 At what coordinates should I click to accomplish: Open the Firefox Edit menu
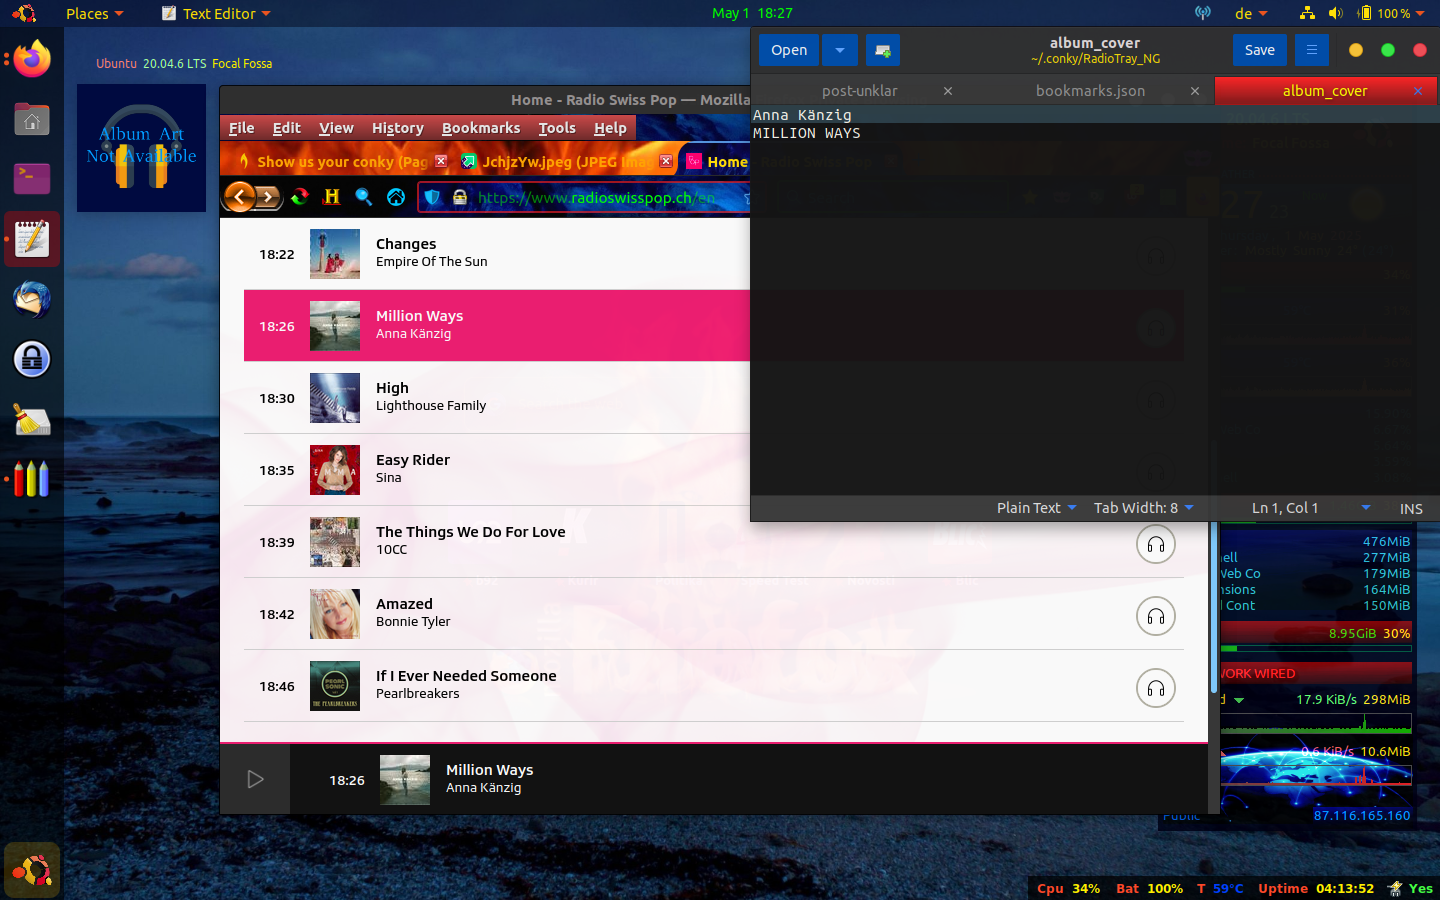click(x=286, y=128)
